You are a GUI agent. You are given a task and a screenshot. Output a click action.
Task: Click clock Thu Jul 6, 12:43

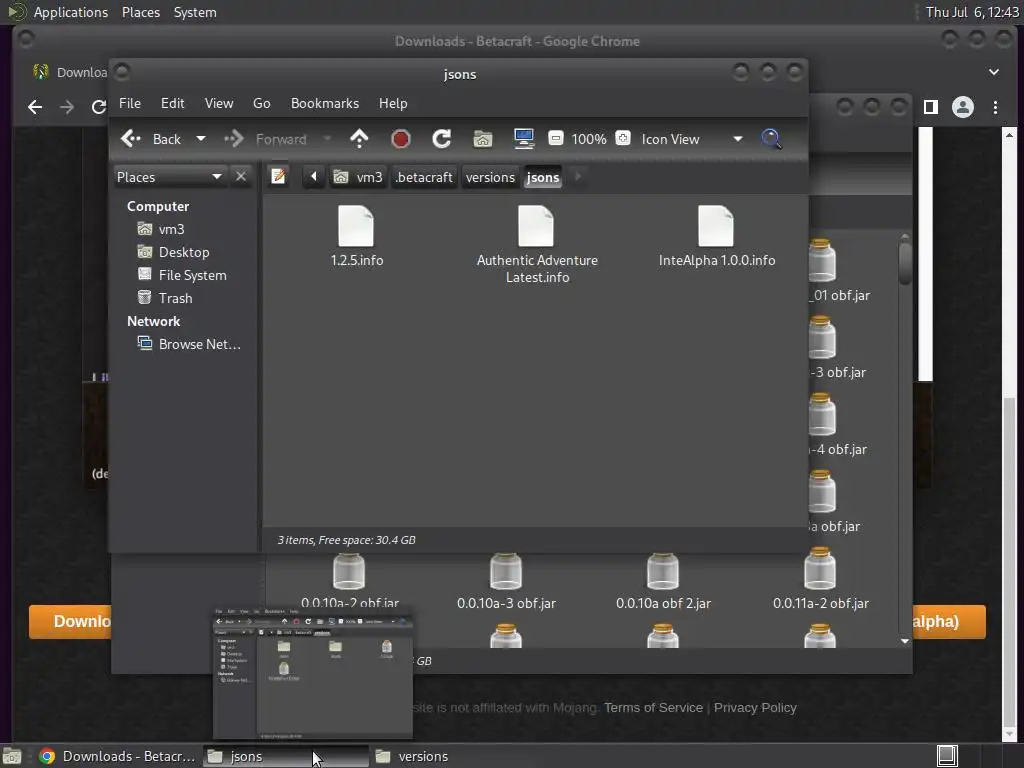[972, 12]
